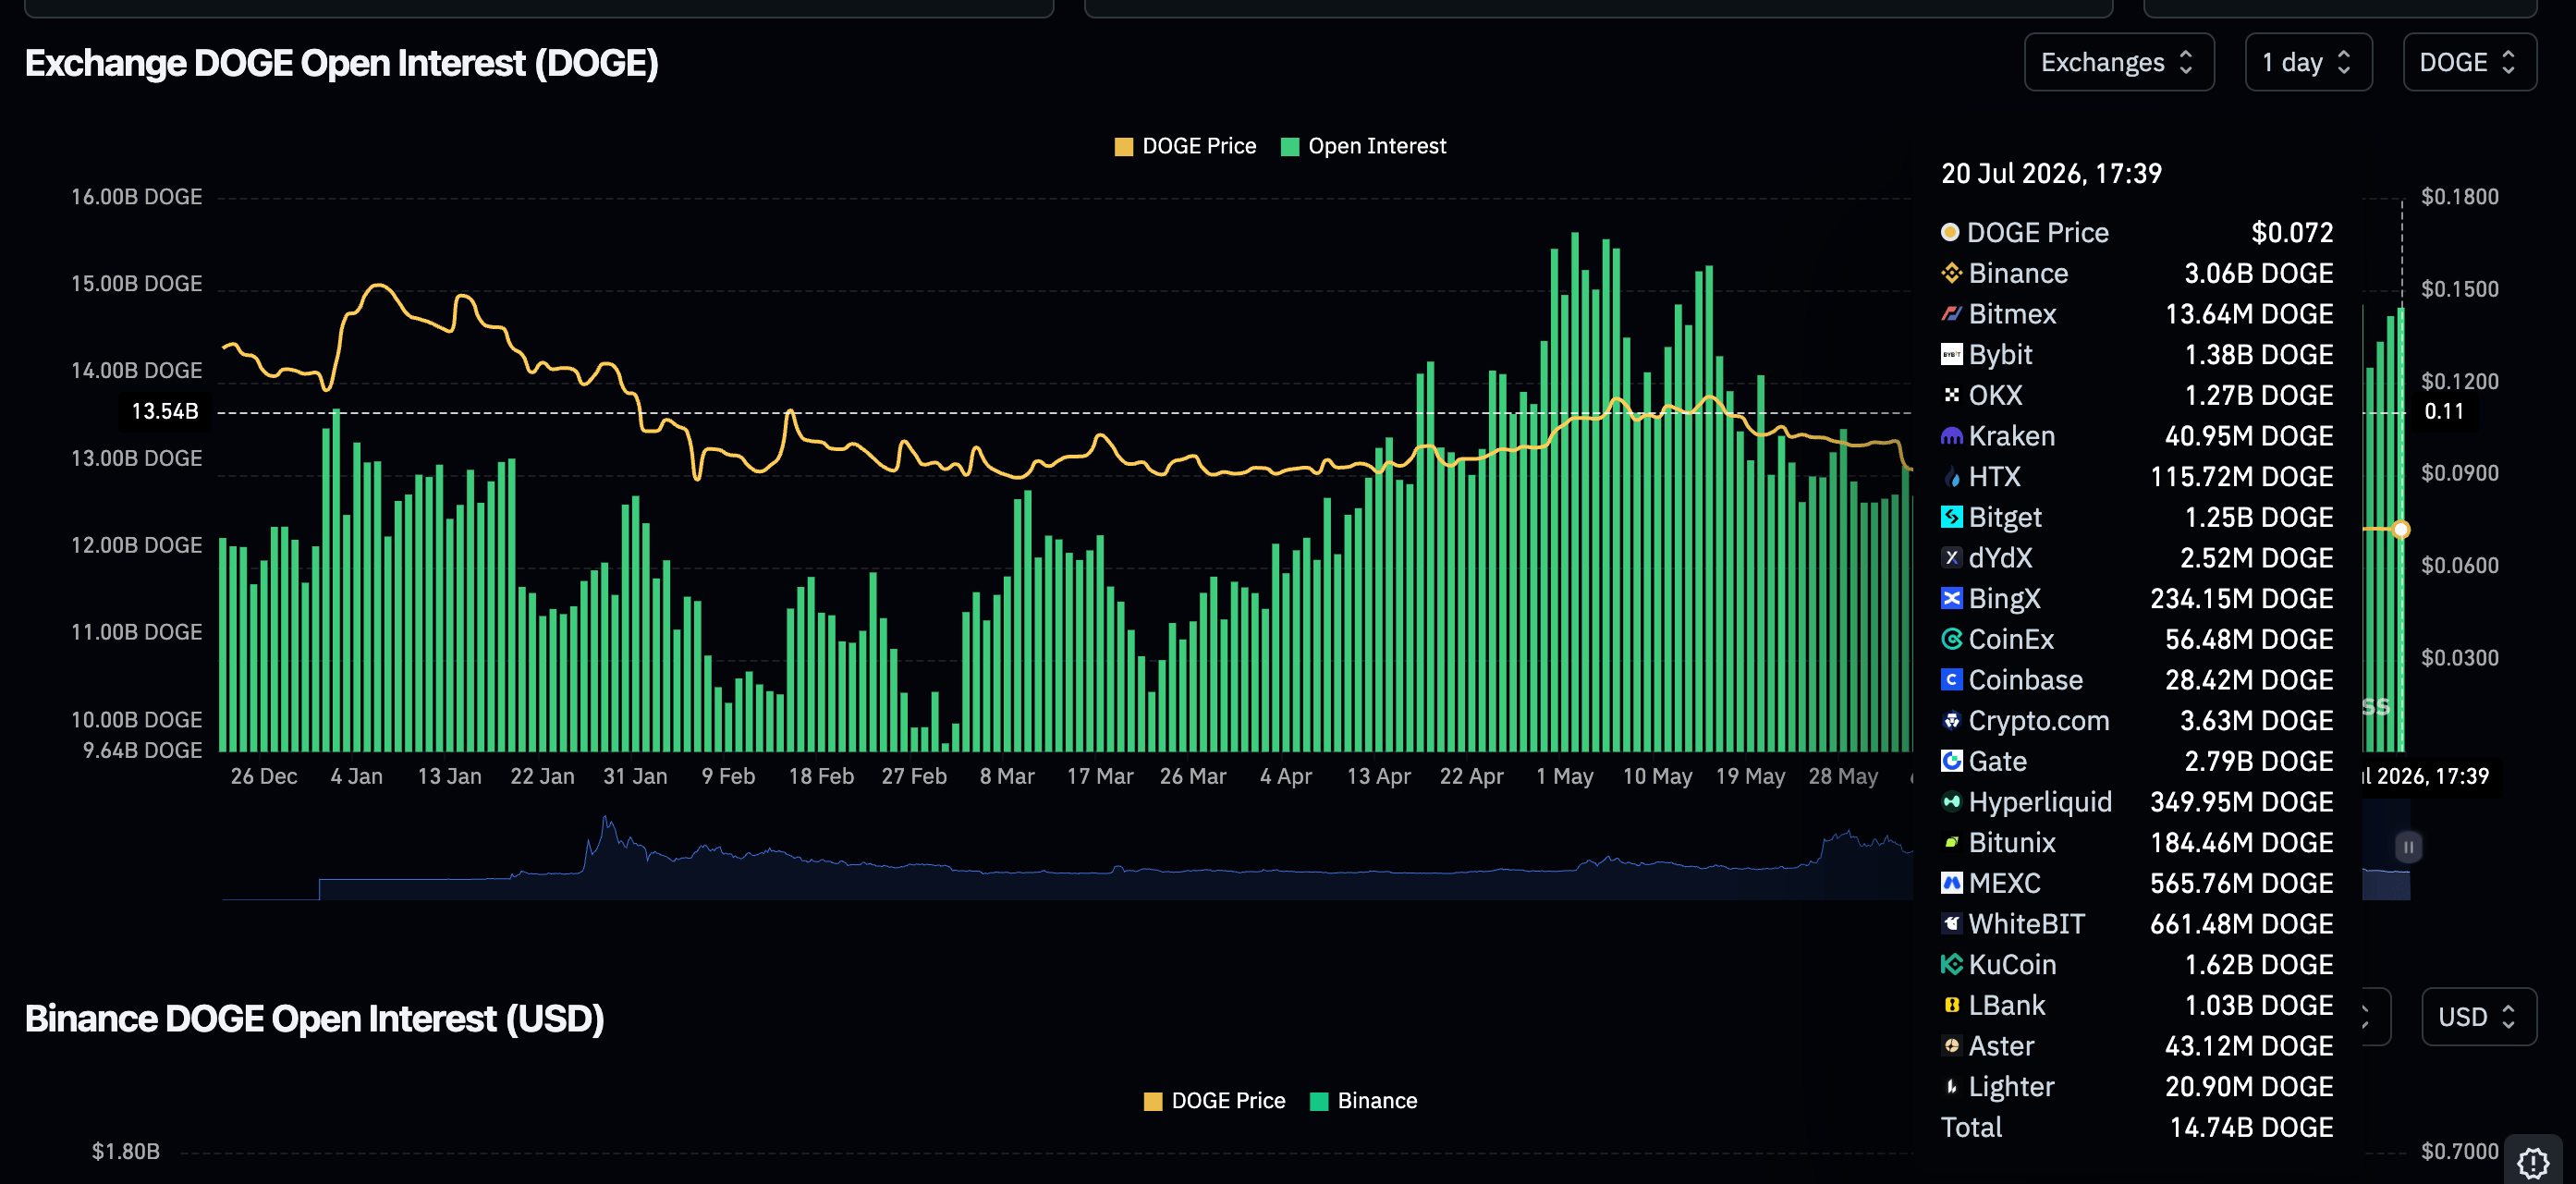
Task: Click the Total 14.74B DOGE value
Action: click(2251, 1127)
